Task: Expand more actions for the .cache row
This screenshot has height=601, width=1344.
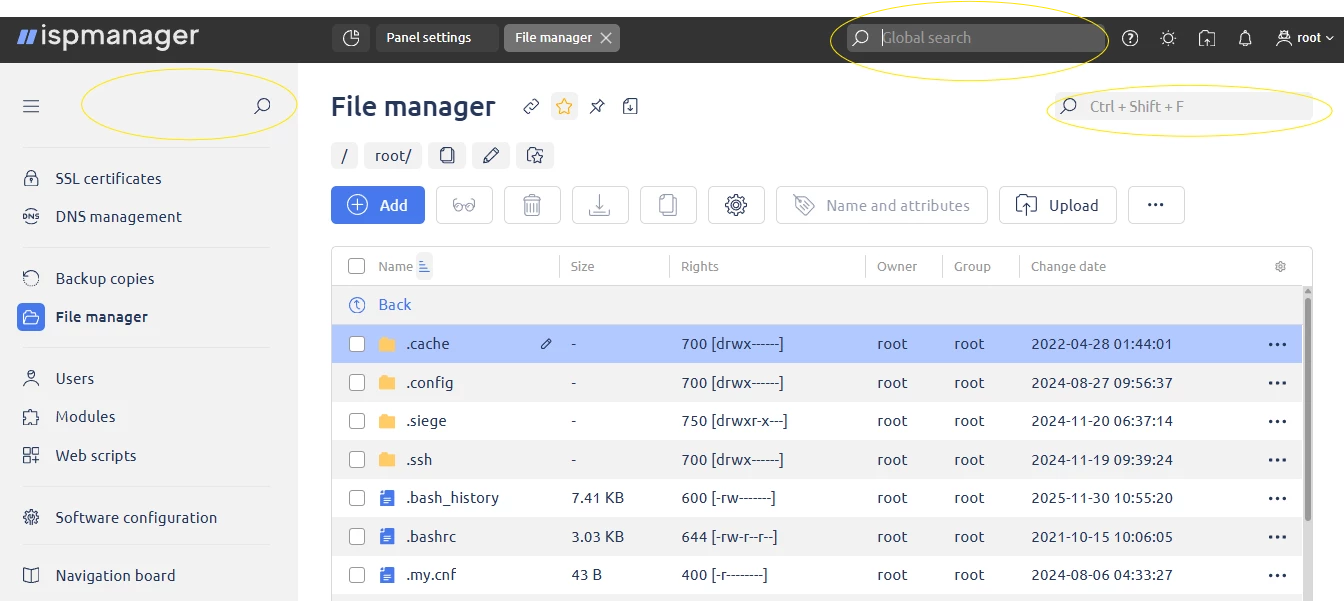Action: (1277, 343)
